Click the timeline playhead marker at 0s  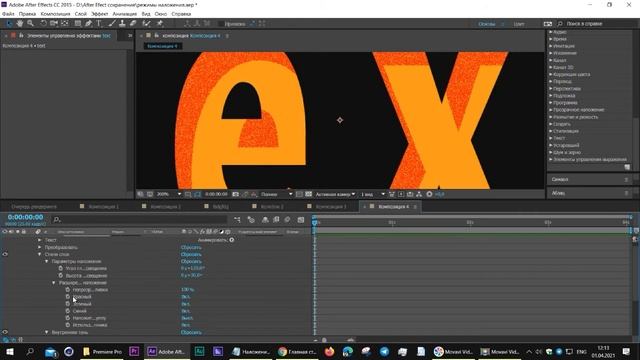coord(315,223)
